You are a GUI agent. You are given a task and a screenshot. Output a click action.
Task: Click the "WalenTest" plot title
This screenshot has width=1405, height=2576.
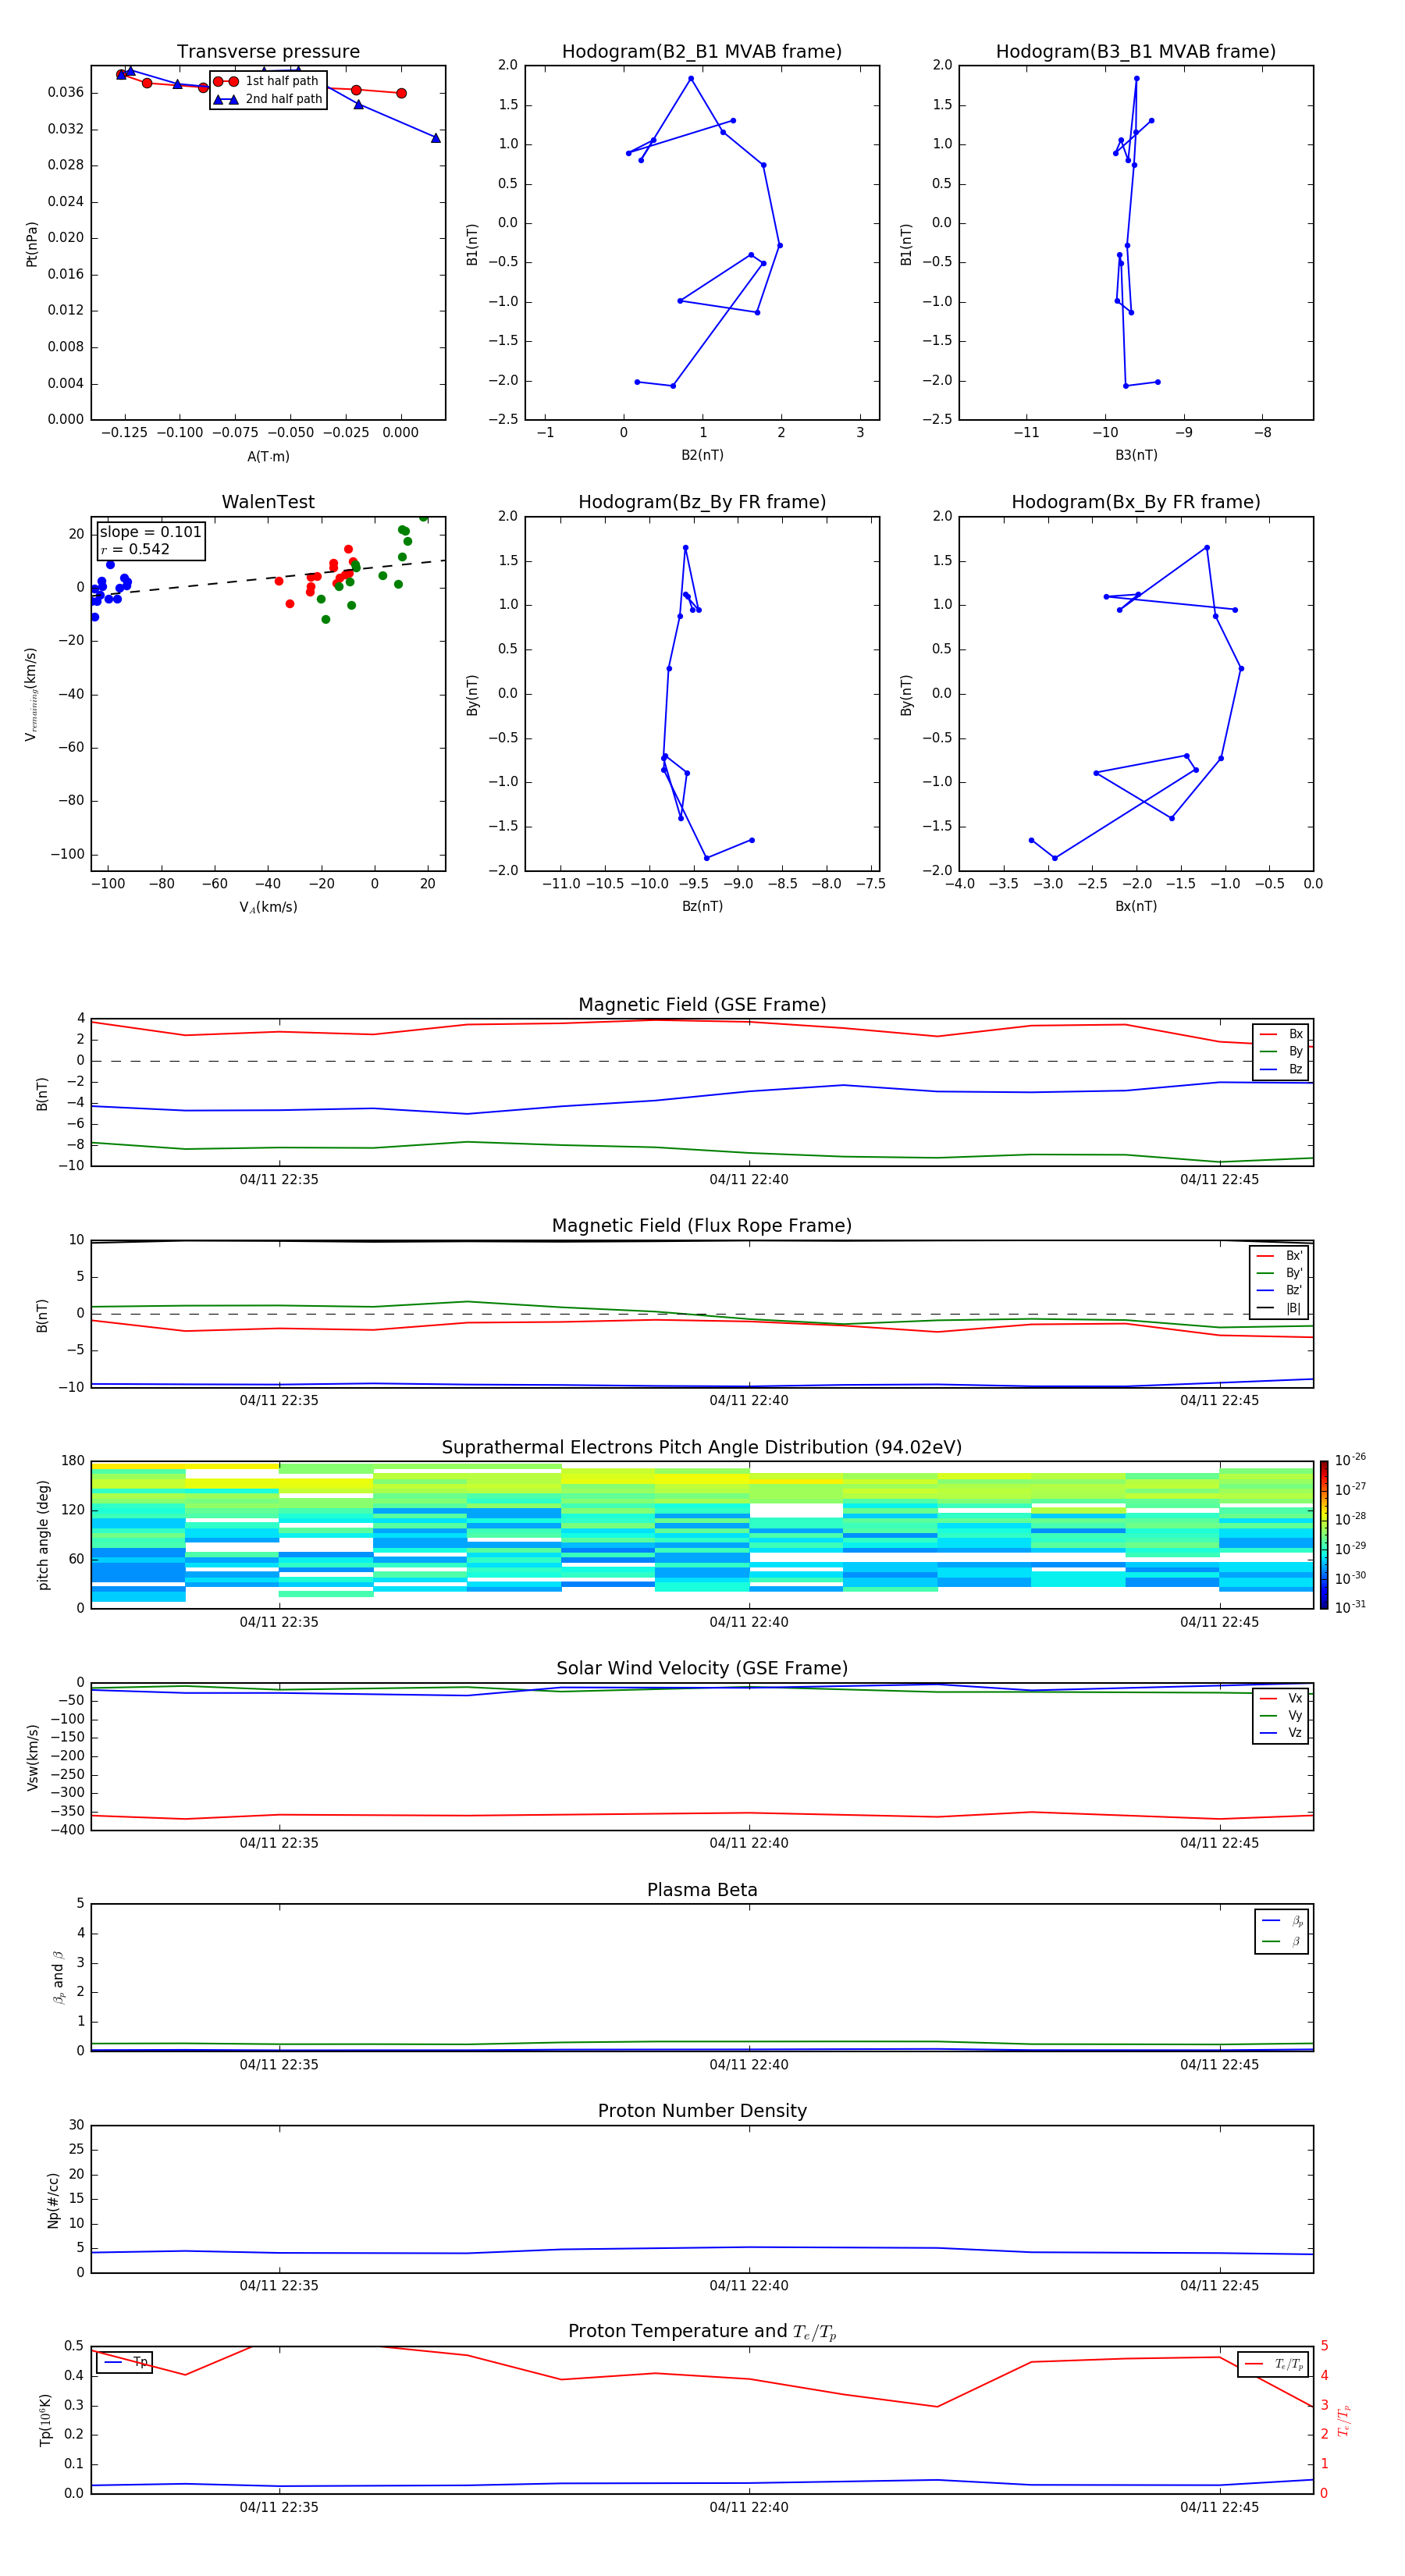(268, 502)
